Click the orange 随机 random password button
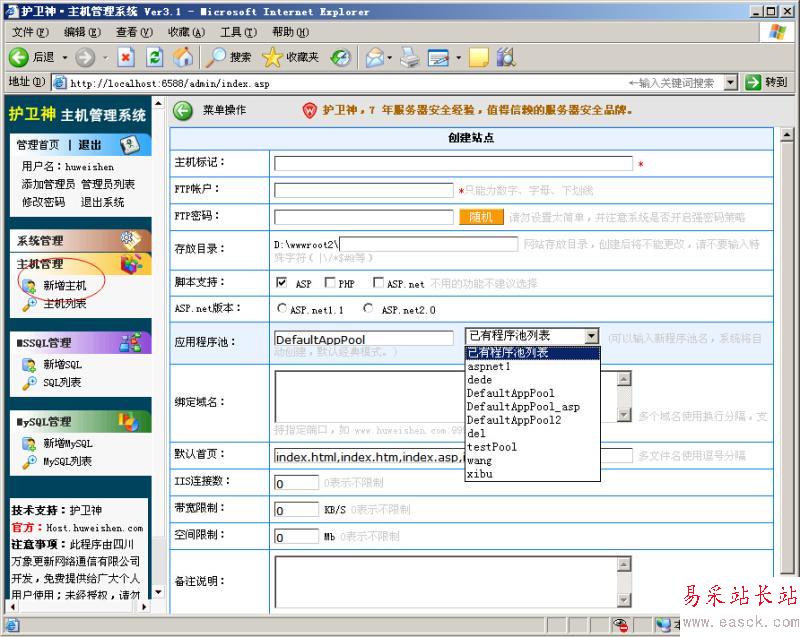800x637 pixels. [481, 217]
